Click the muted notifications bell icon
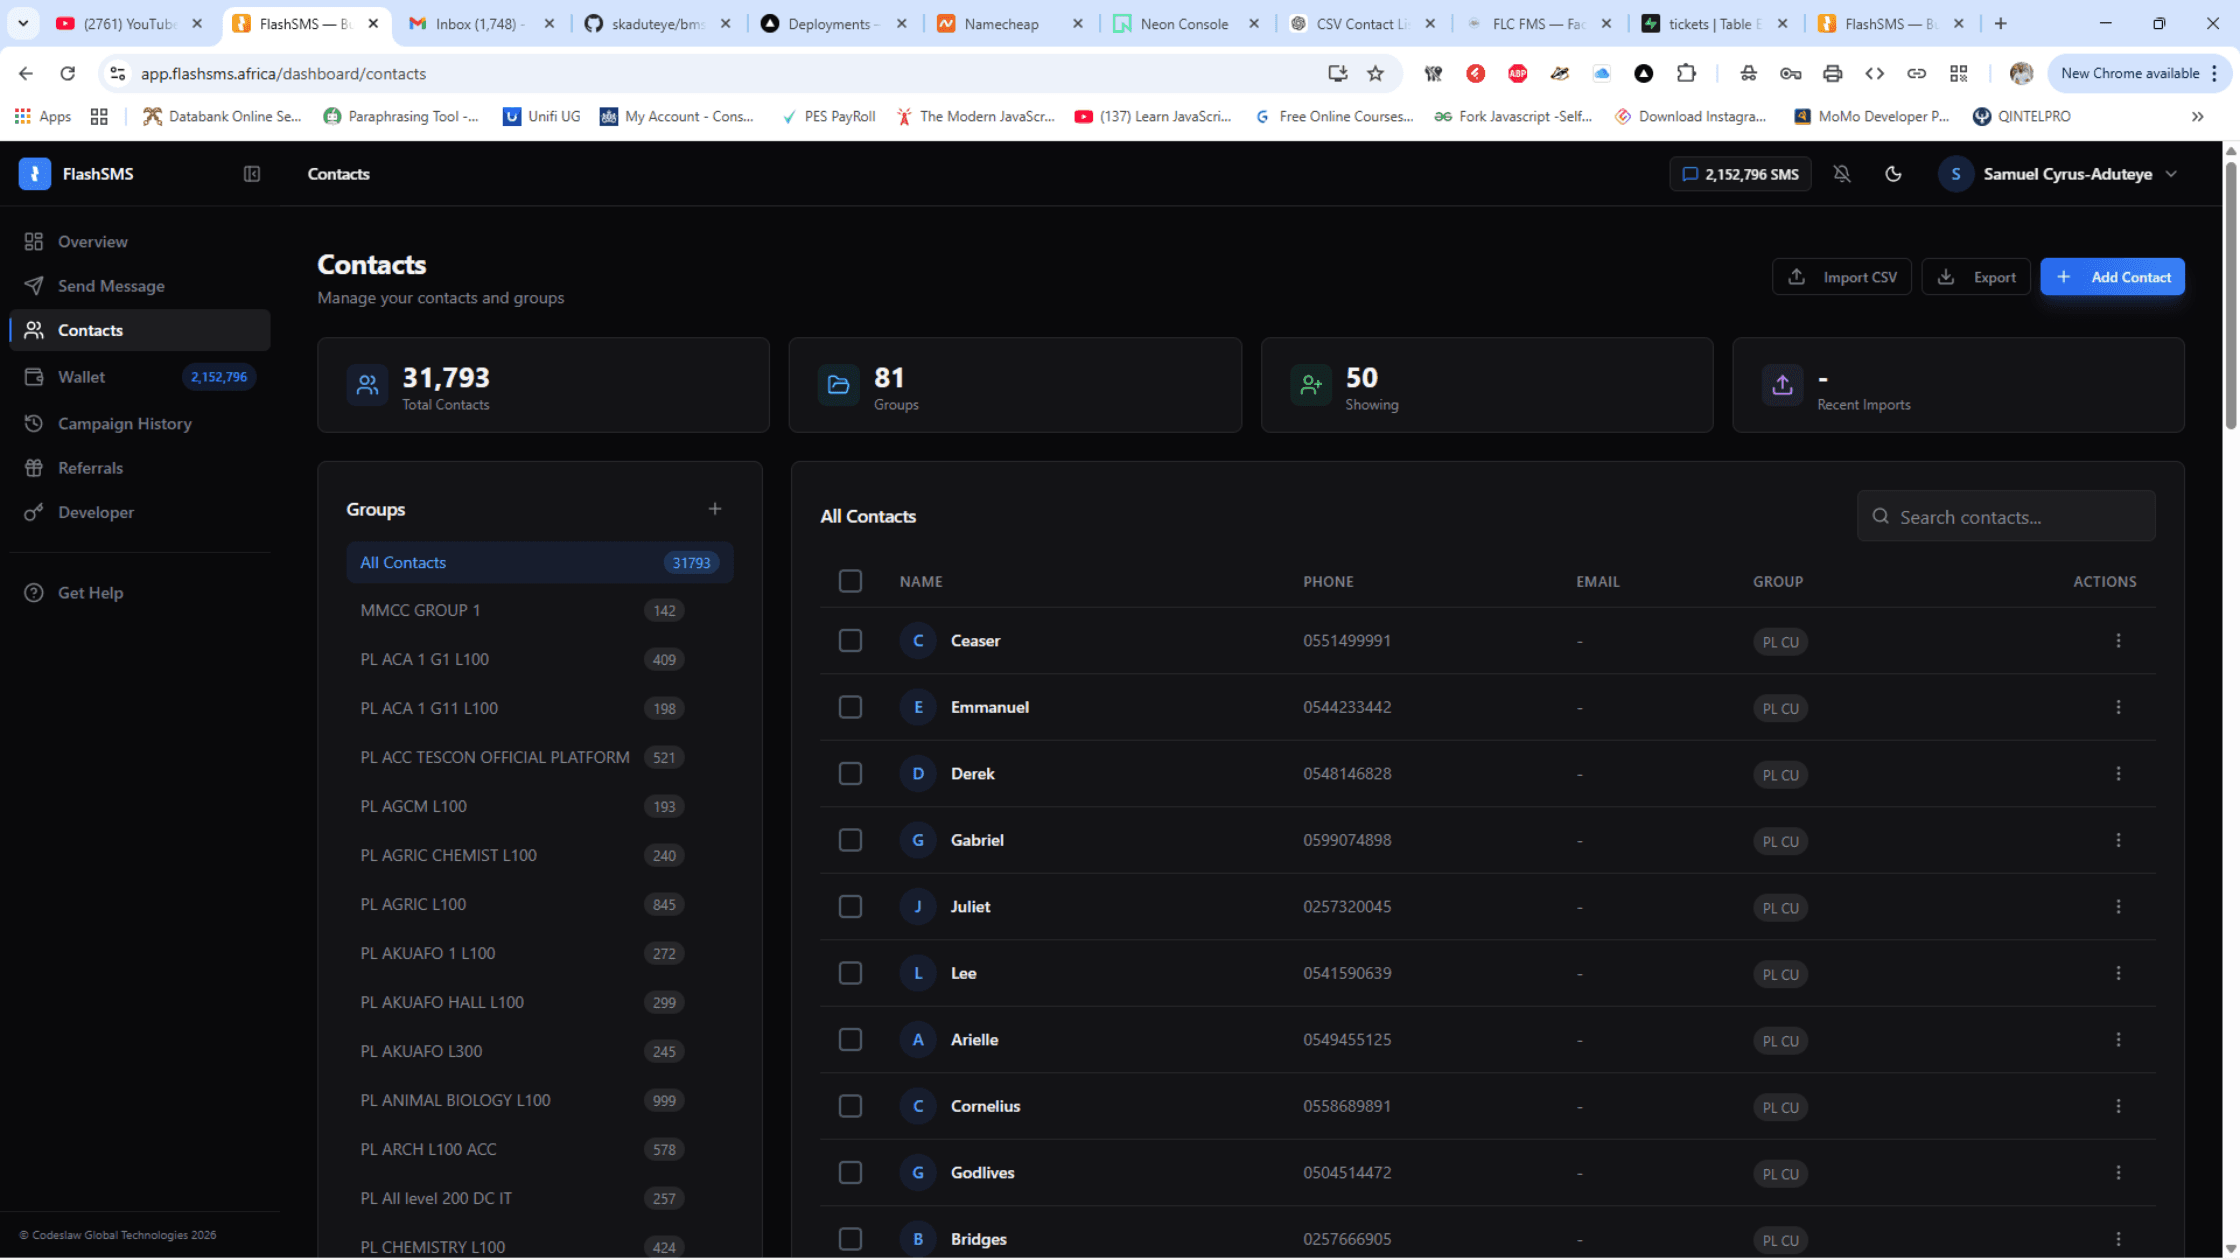This screenshot has width=2240, height=1260. tap(1842, 174)
